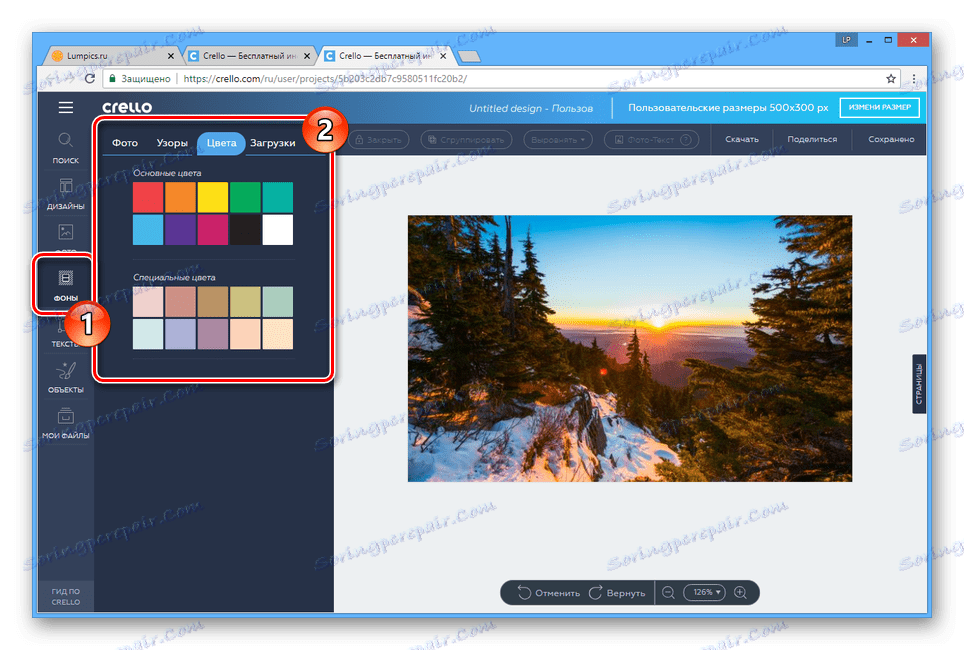
Task: Click the Фото-Текст toolbar button
Action: tap(652, 140)
